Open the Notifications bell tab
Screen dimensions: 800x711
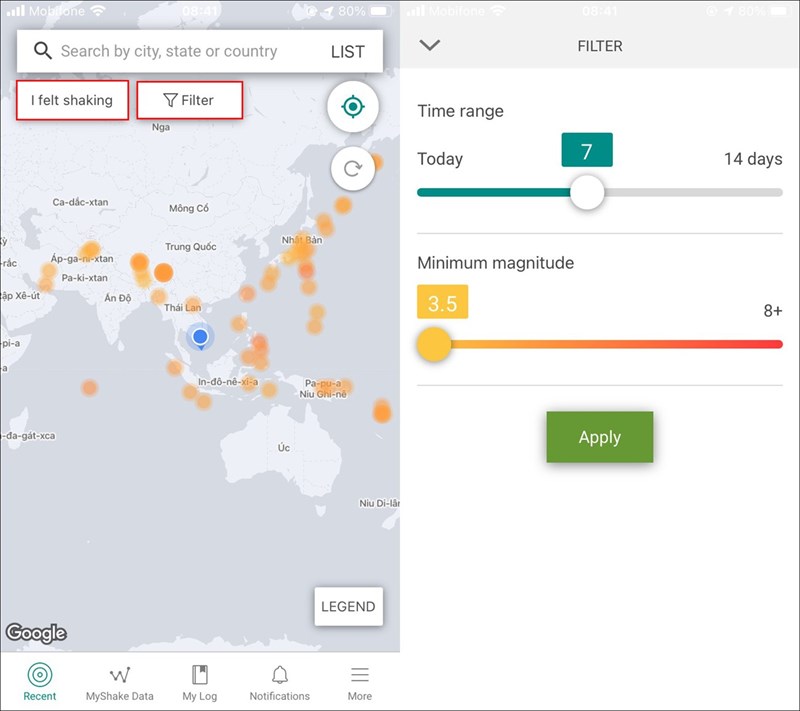279,682
